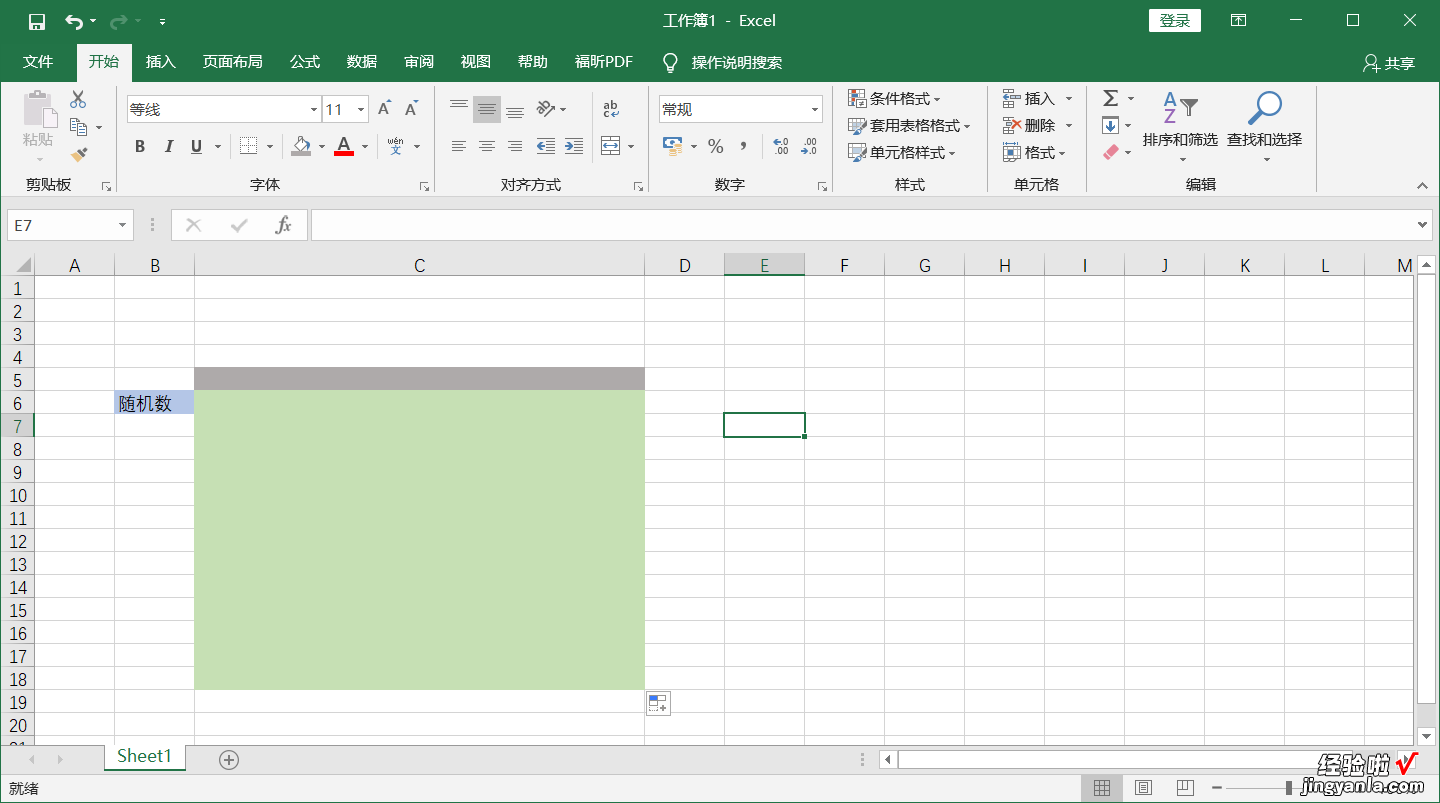1440x803 pixels.
Task: Switch to Page Layout view in status bar
Action: click(x=1143, y=788)
